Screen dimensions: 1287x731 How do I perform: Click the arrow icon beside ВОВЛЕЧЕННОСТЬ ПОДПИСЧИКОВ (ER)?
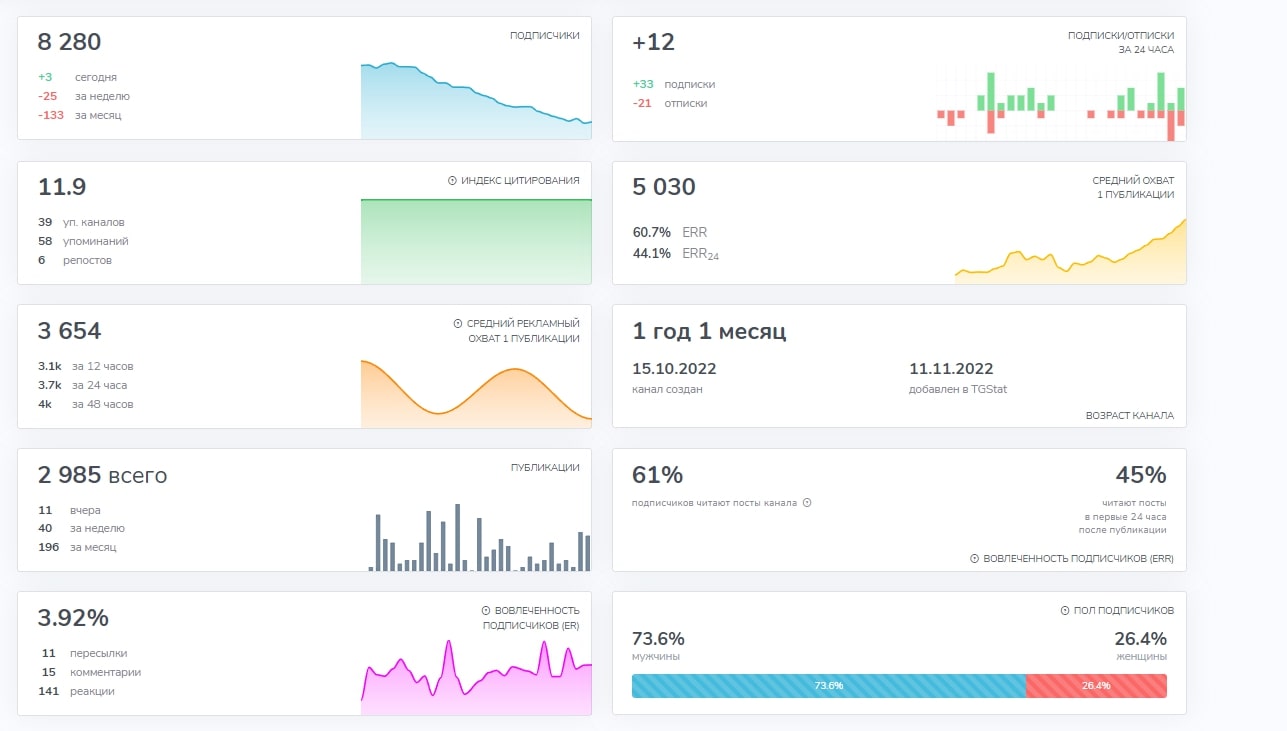(486, 611)
